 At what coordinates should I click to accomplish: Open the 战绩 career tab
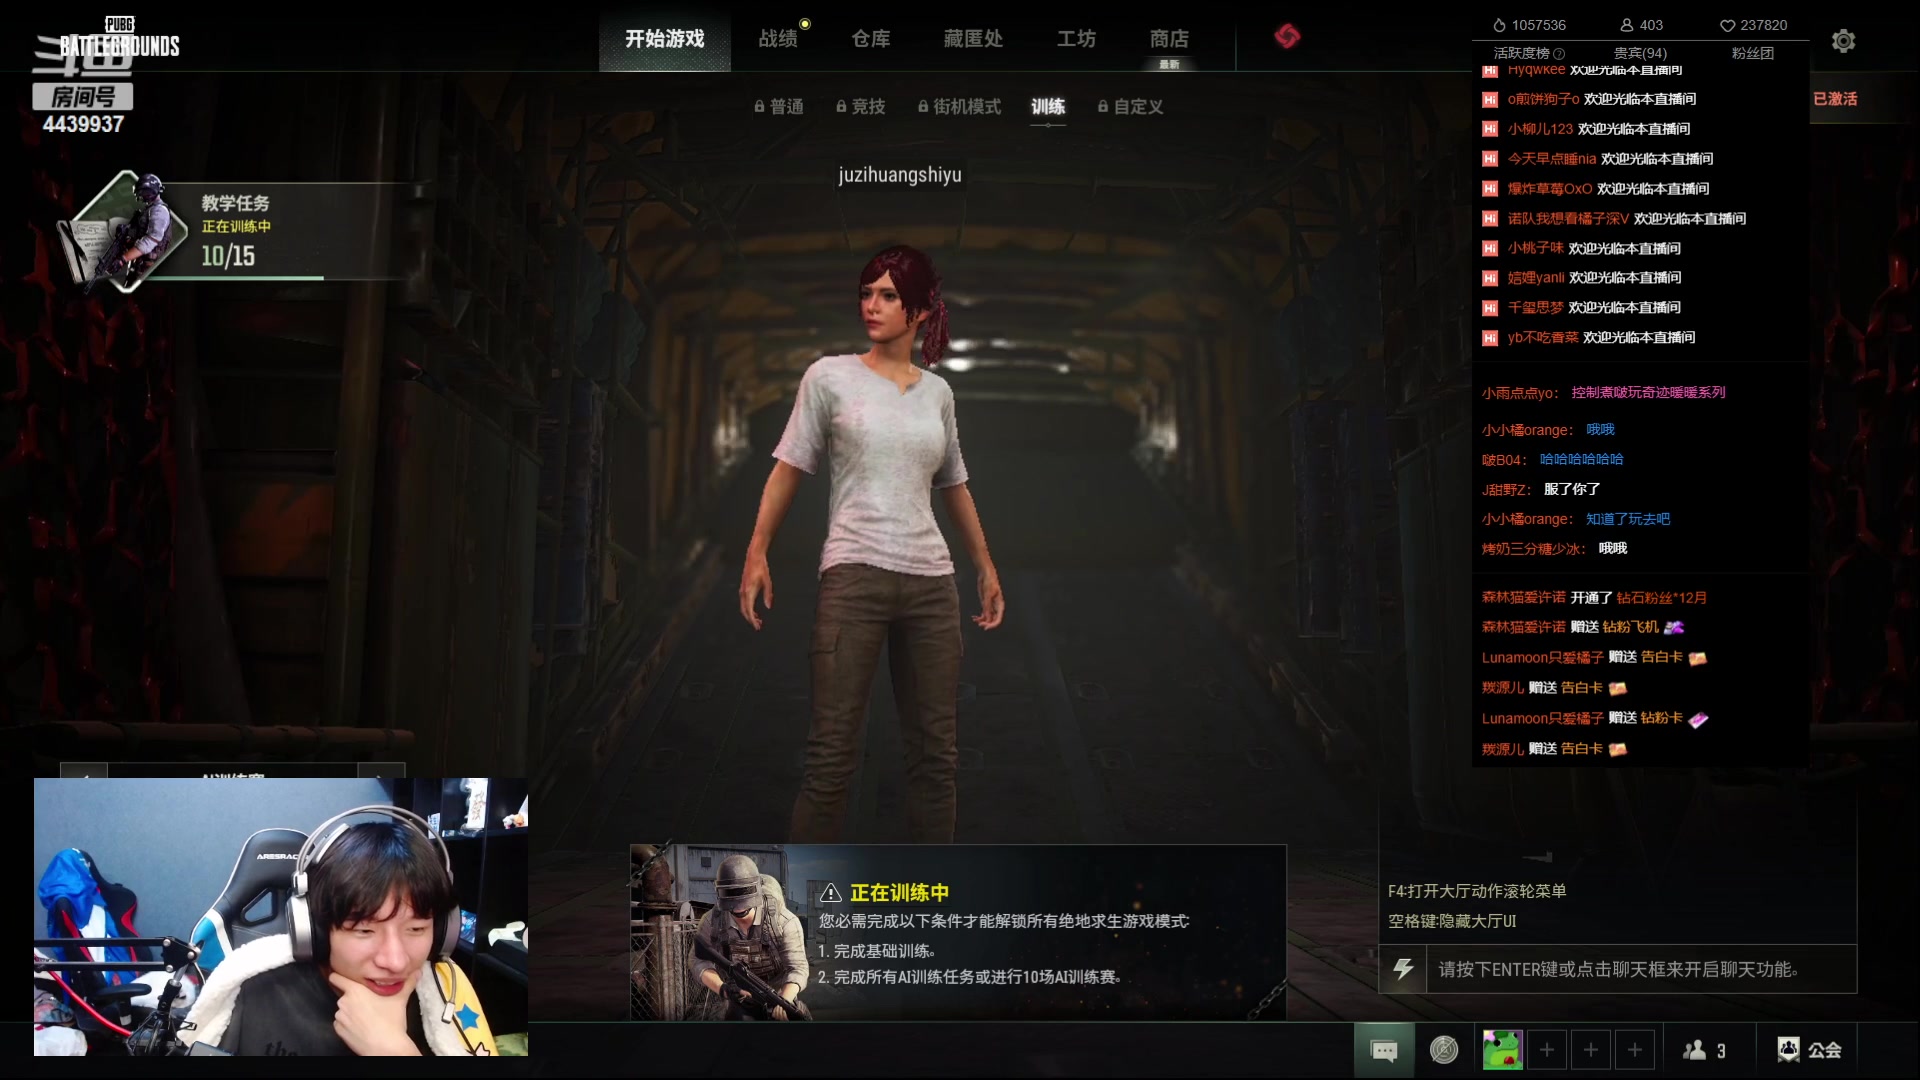[778, 38]
